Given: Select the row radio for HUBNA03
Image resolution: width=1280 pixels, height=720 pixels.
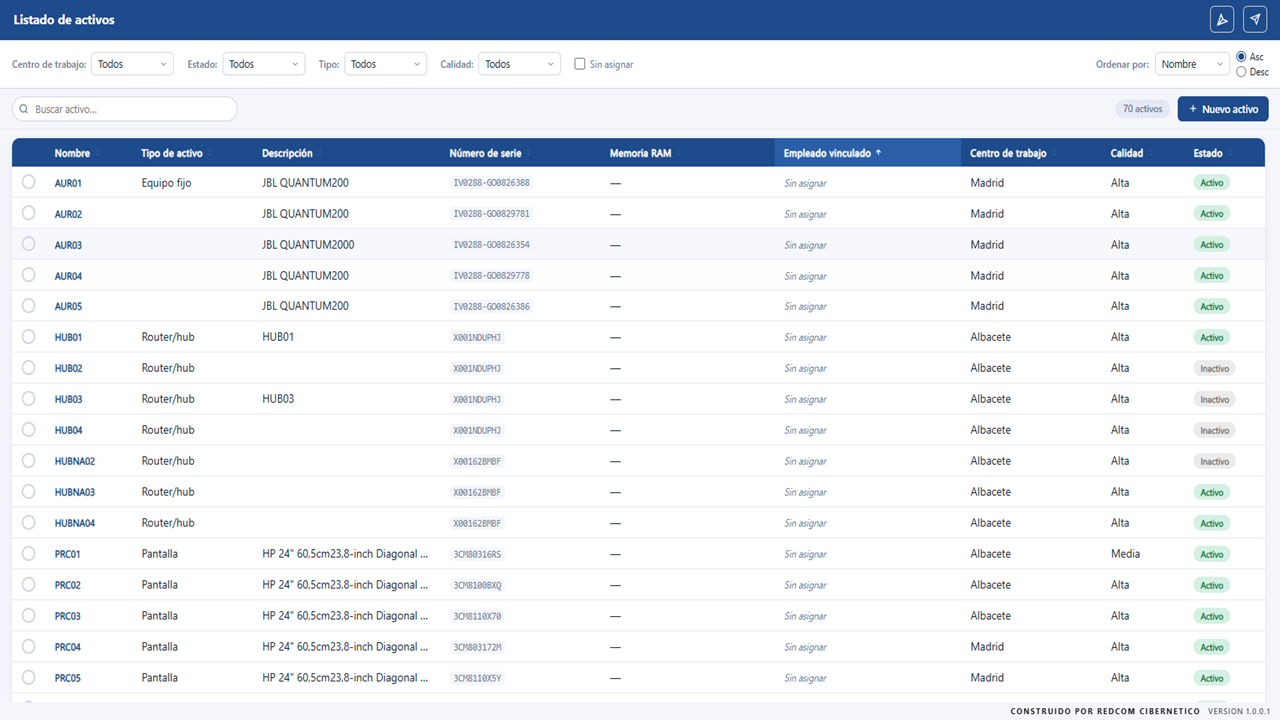Looking at the screenshot, I should click(x=29, y=492).
